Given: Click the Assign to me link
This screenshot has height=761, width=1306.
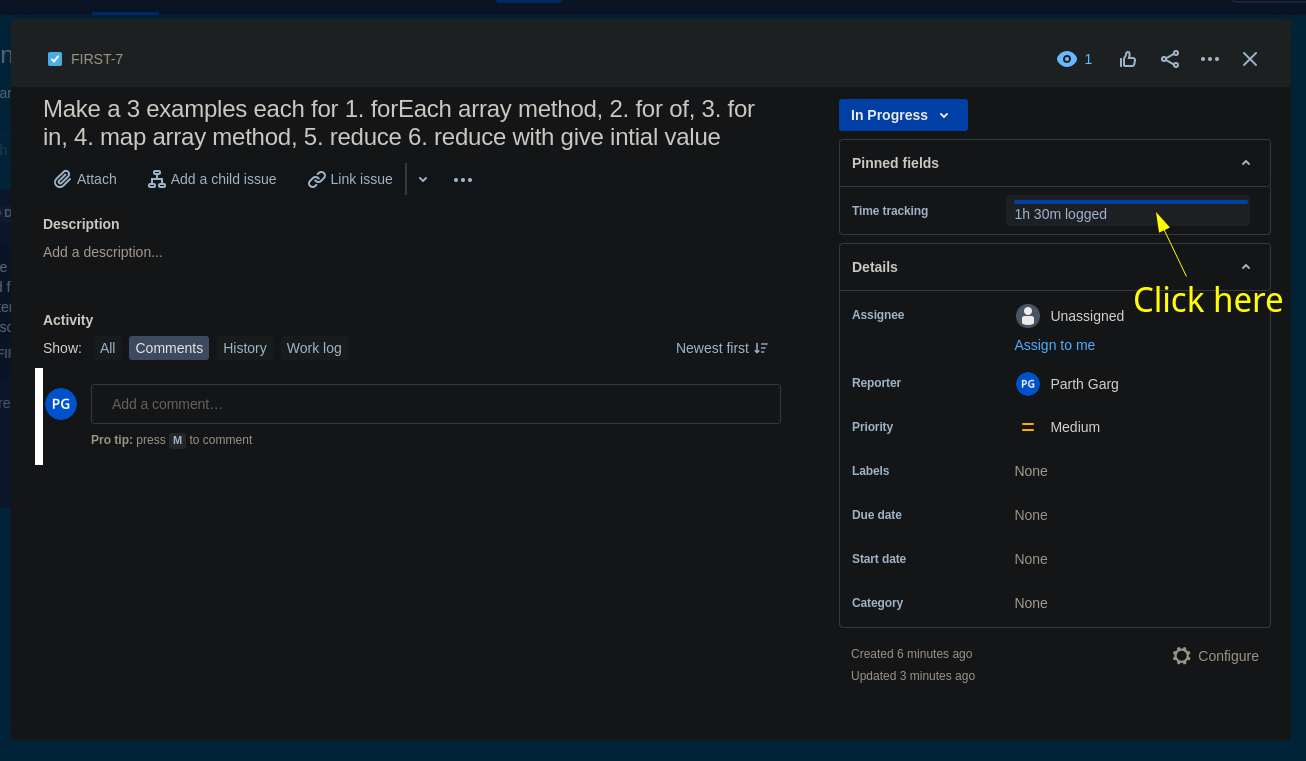Looking at the screenshot, I should [x=1055, y=345].
